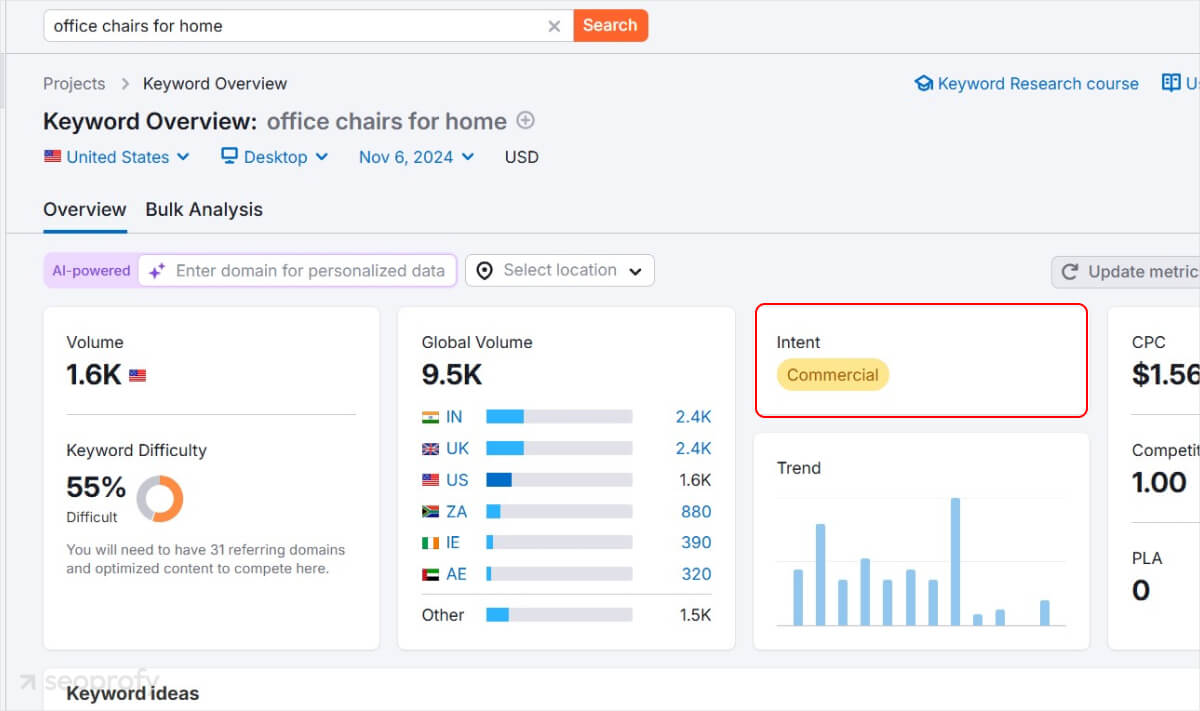Click the tallest bar in Trend chart
The image size is (1200, 711).
955,562
